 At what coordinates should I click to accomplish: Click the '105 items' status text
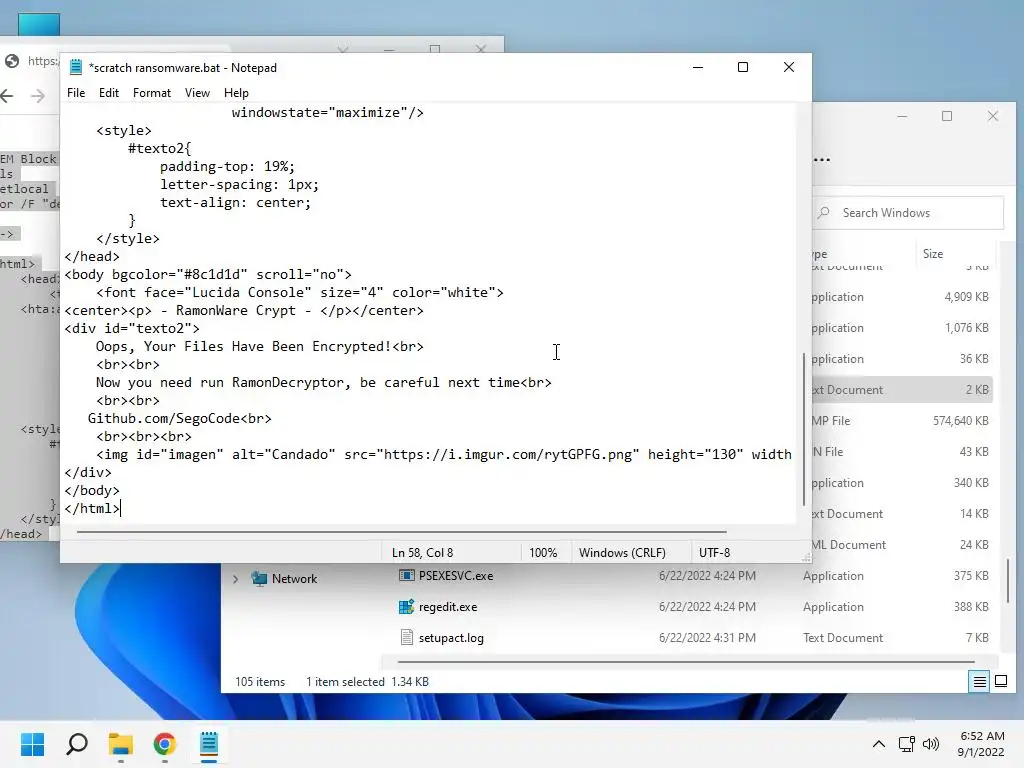(x=260, y=682)
